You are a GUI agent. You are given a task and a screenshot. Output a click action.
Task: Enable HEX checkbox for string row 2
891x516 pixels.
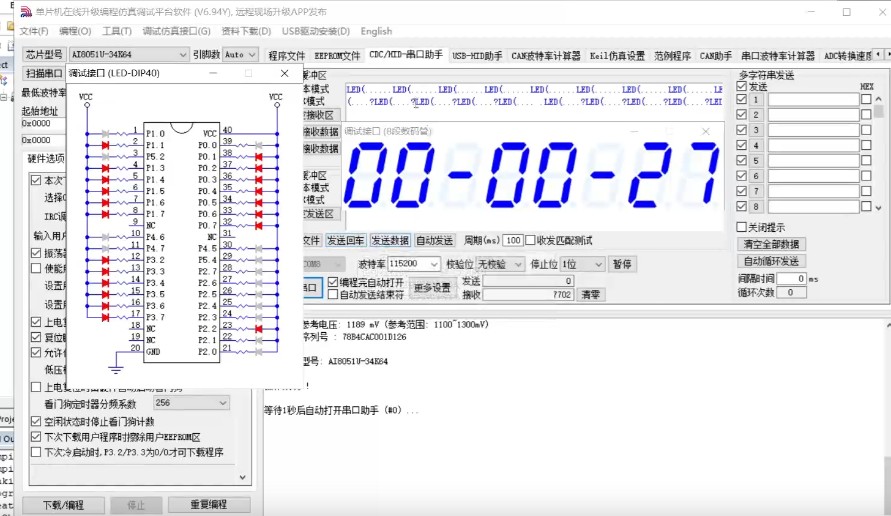pos(866,115)
